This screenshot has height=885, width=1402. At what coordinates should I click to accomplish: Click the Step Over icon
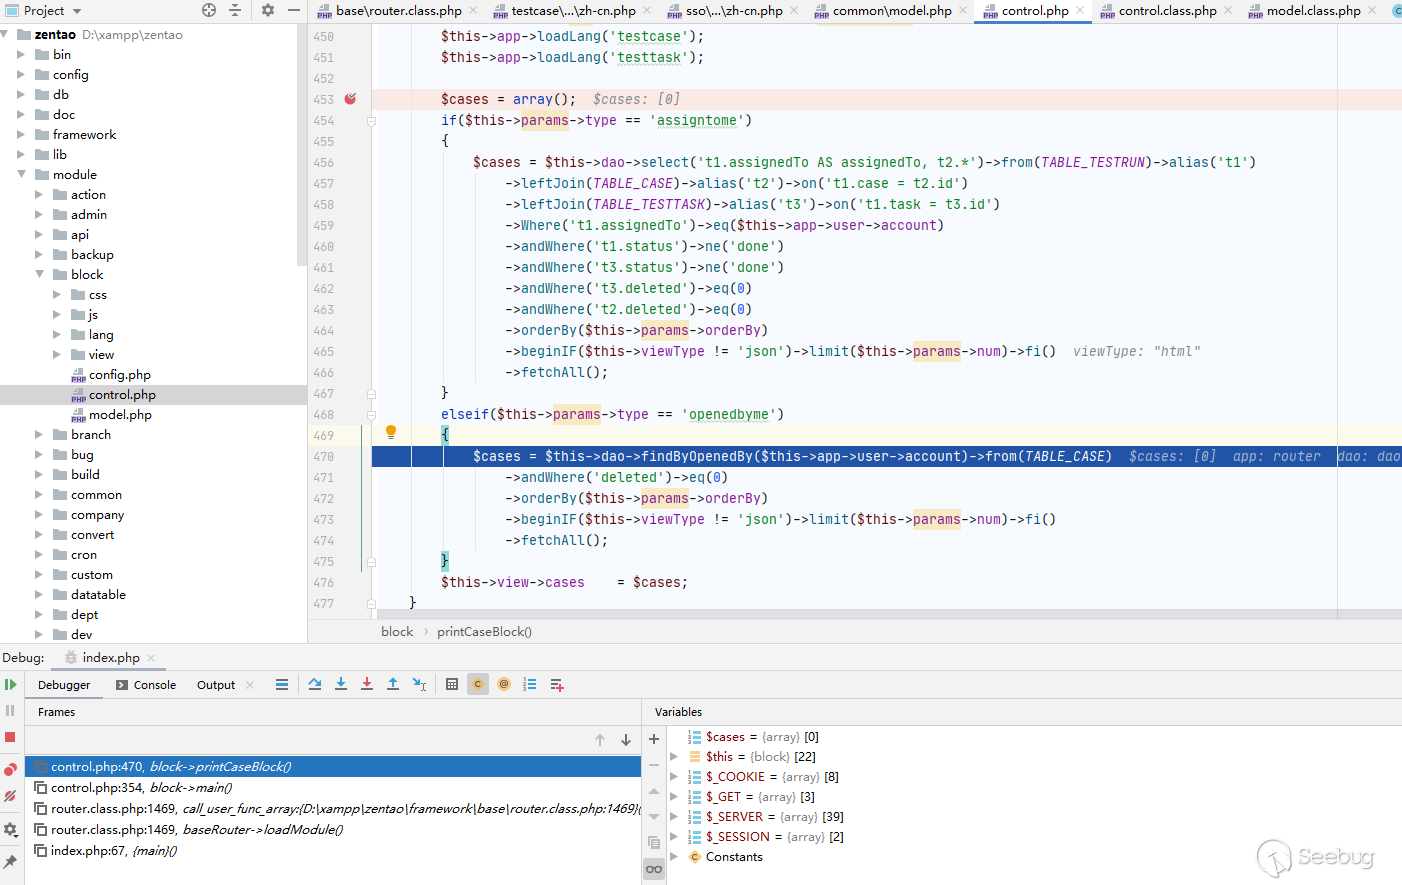[315, 684]
